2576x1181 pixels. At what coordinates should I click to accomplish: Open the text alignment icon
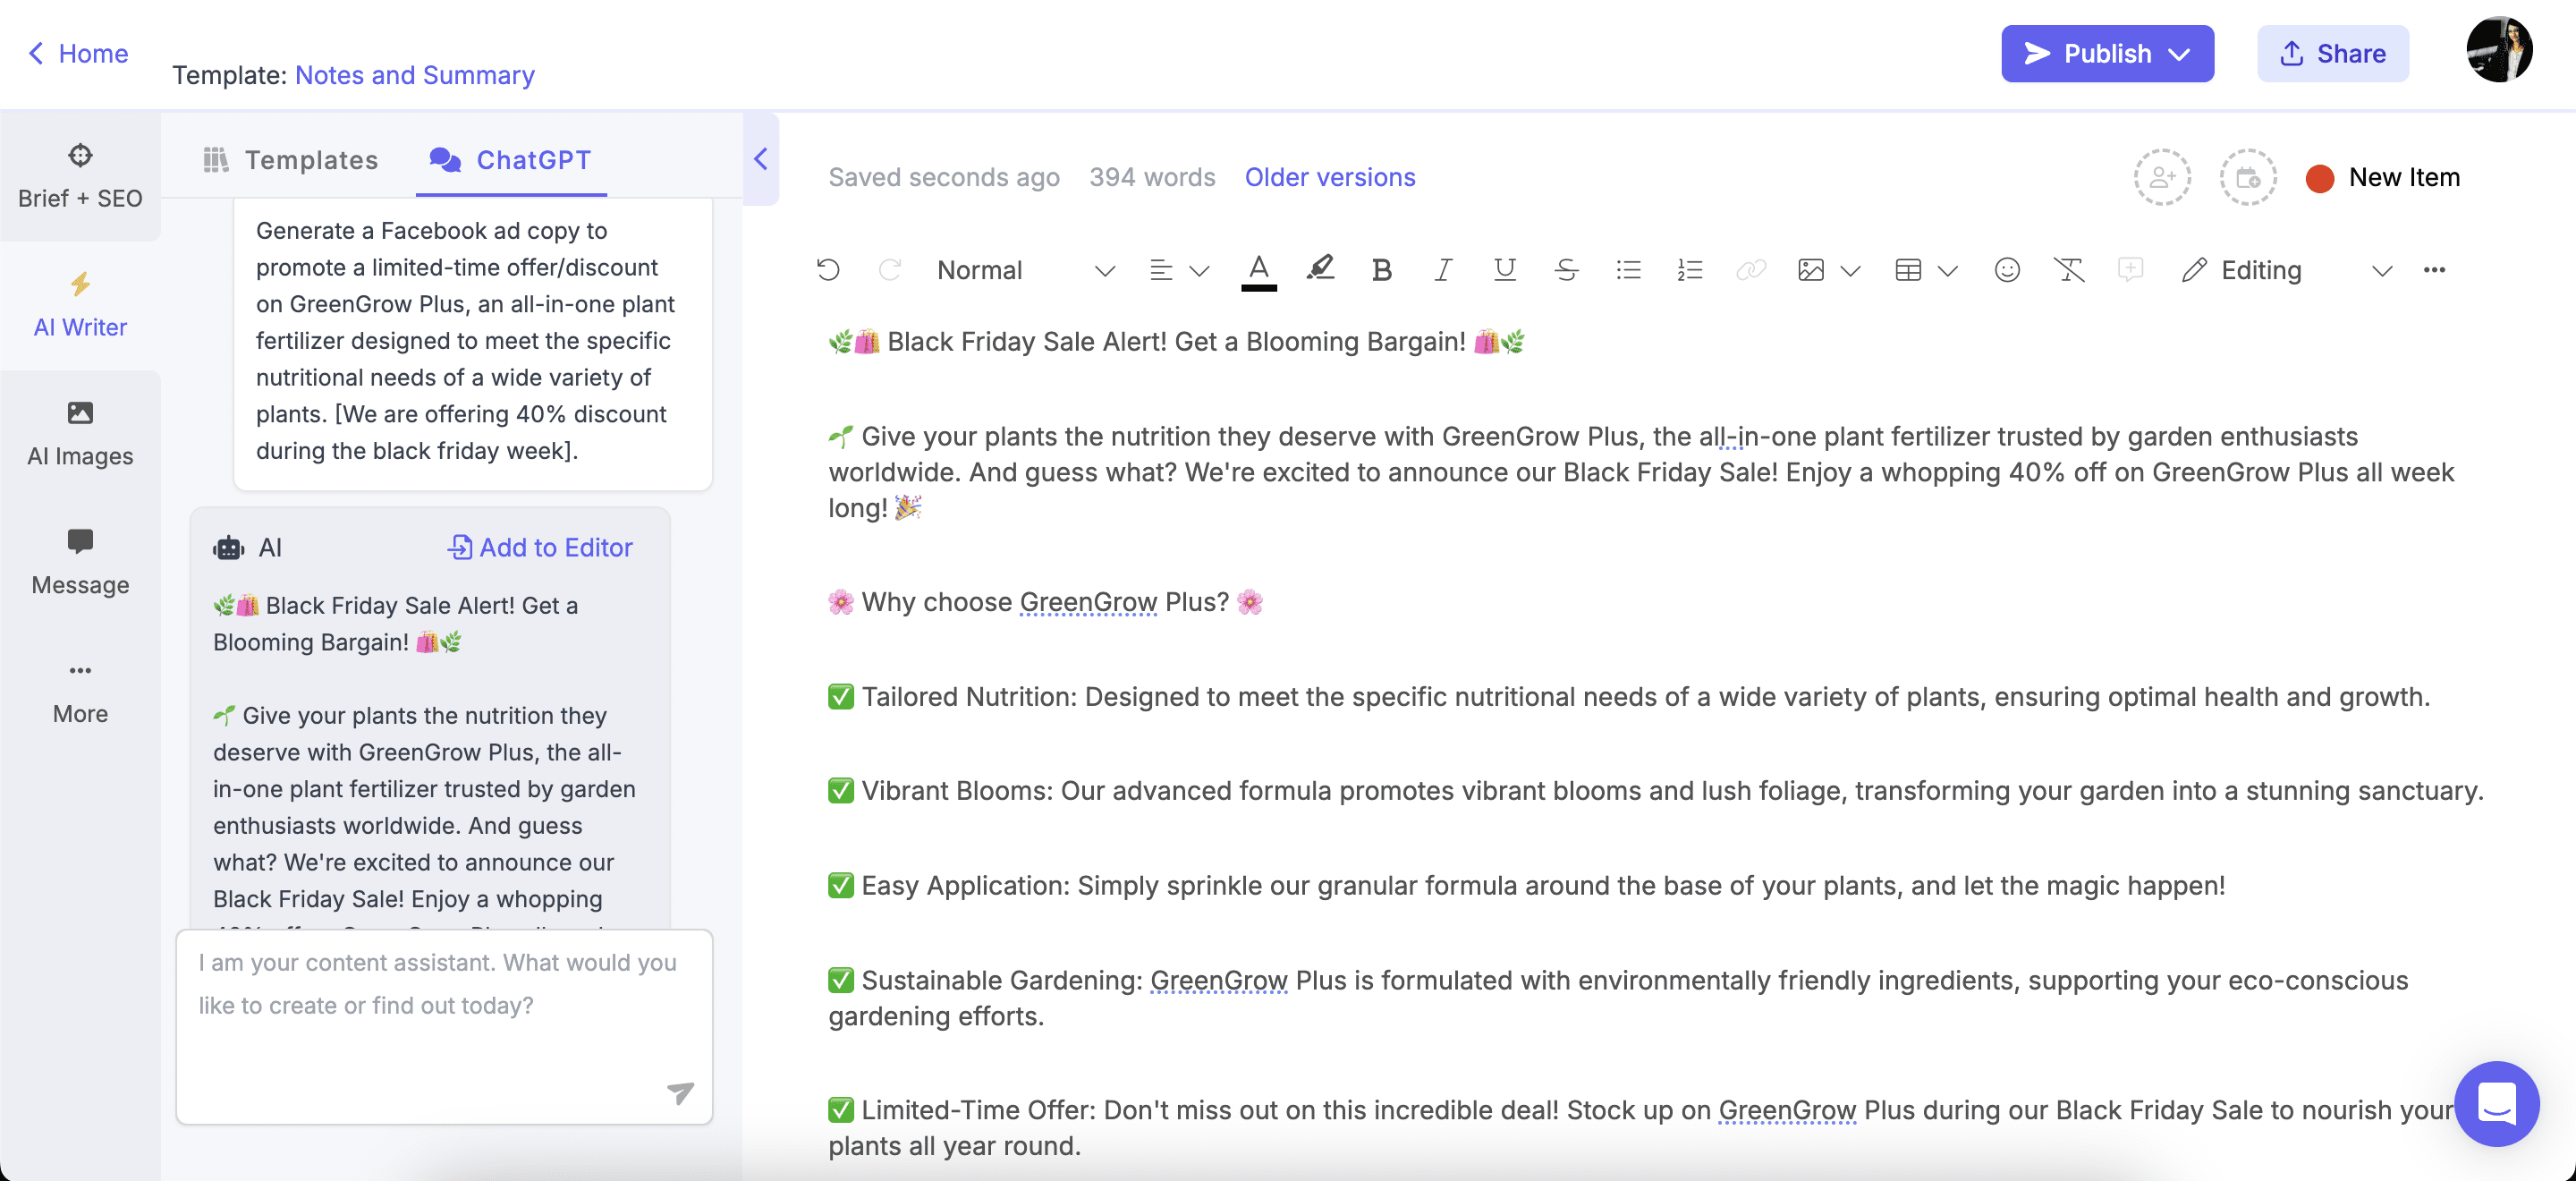click(x=1161, y=270)
